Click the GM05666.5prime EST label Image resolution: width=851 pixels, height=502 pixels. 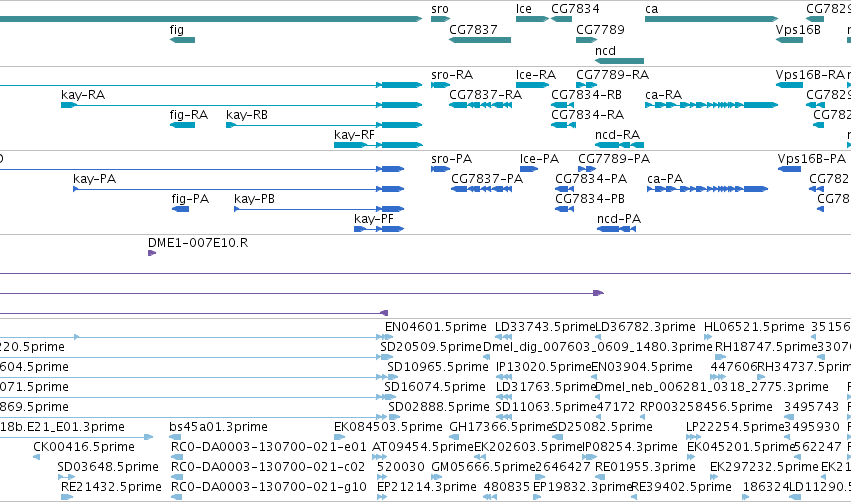pos(483,468)
